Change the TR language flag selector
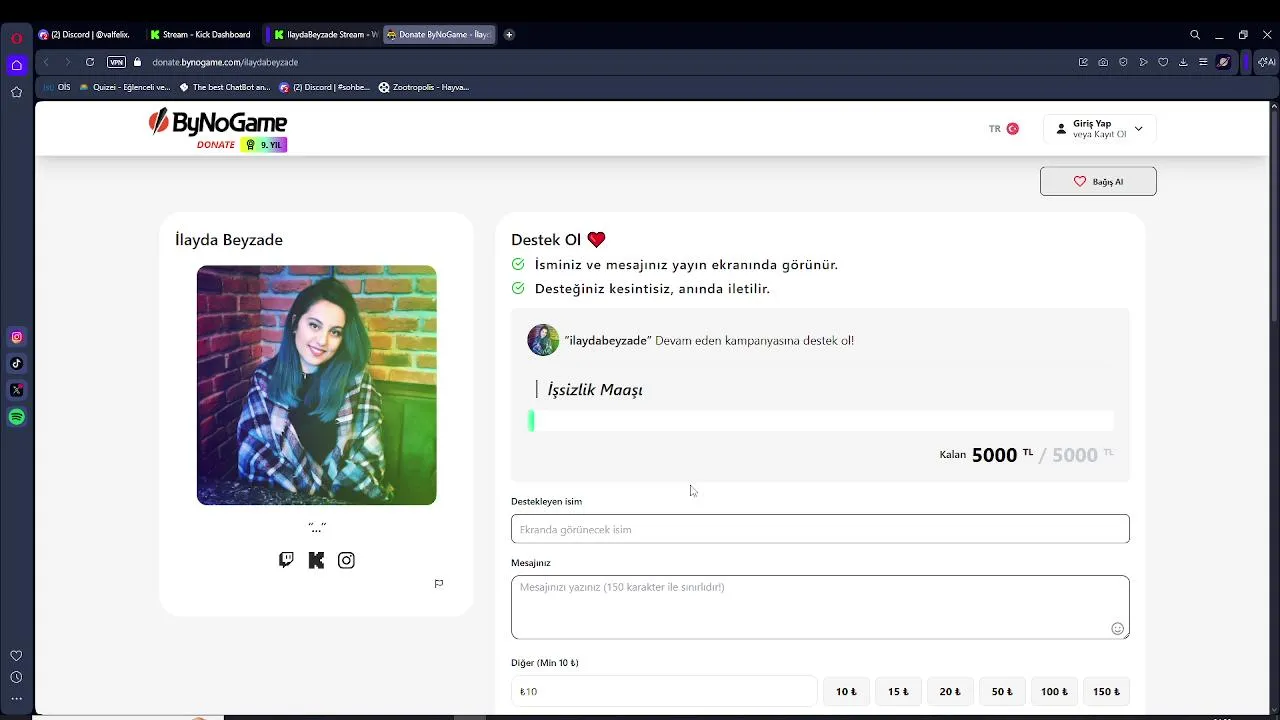The width and height of the screenshot is (1280, 720). tap(1003, 129)
